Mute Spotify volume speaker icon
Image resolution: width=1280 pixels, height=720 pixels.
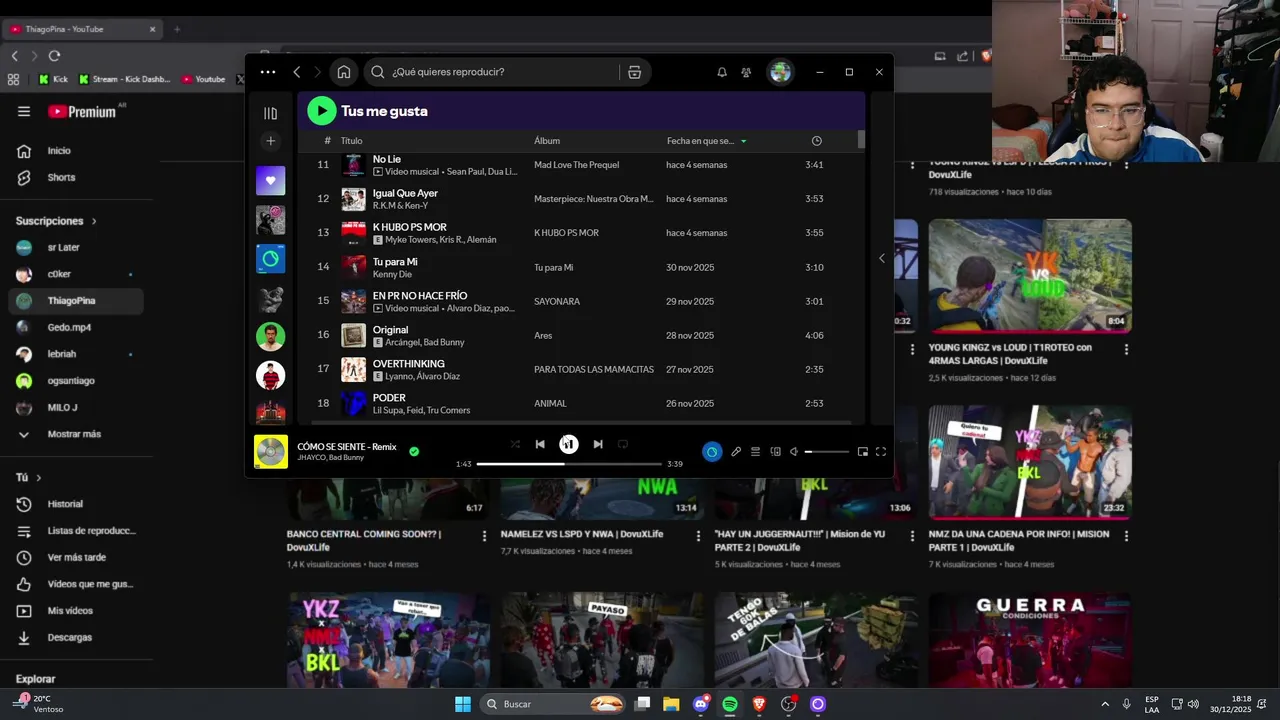[794, 452]
